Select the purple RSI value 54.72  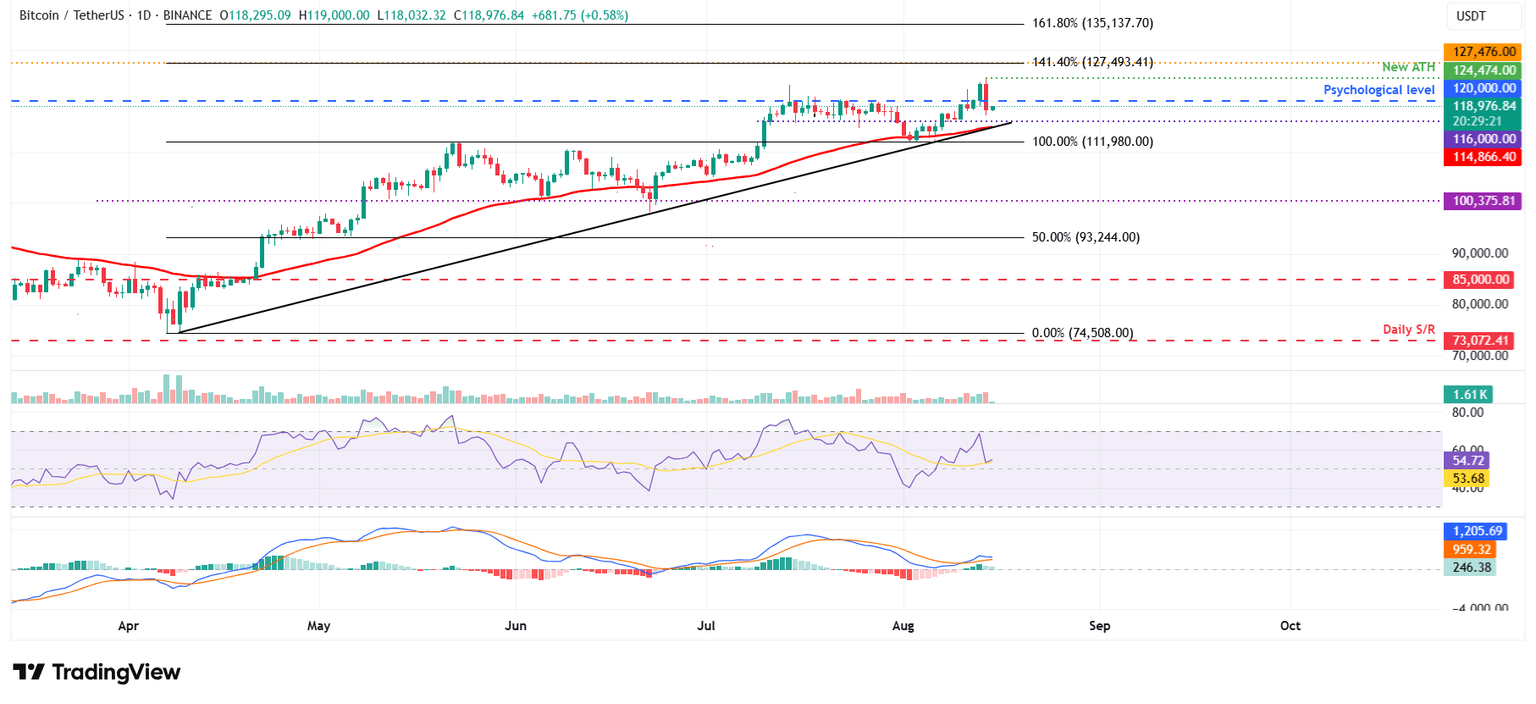1465,460
